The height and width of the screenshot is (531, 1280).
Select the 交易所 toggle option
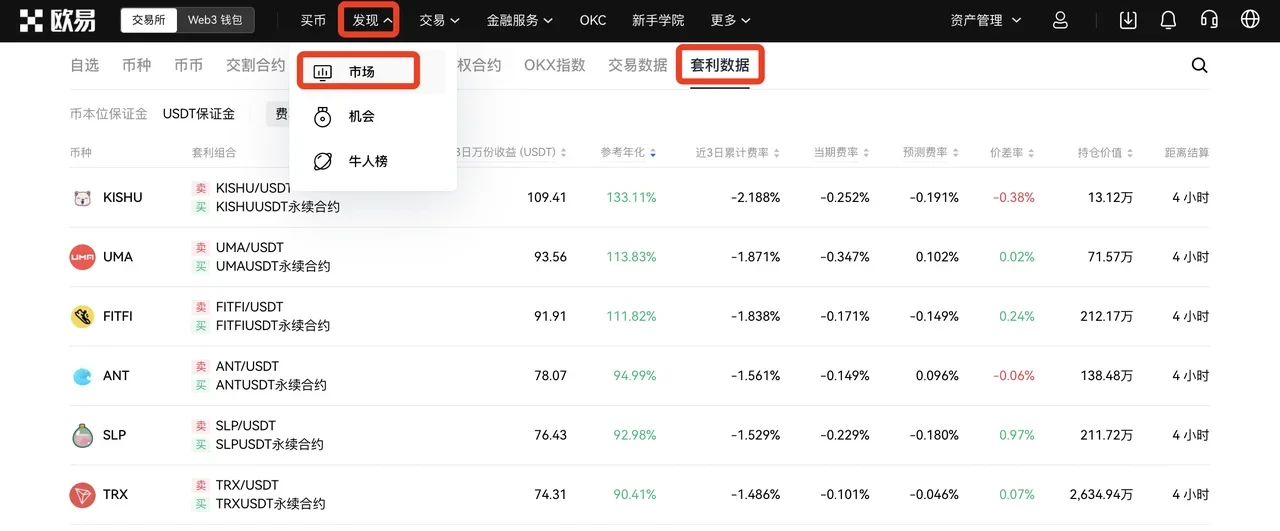[x=149, y=20]
